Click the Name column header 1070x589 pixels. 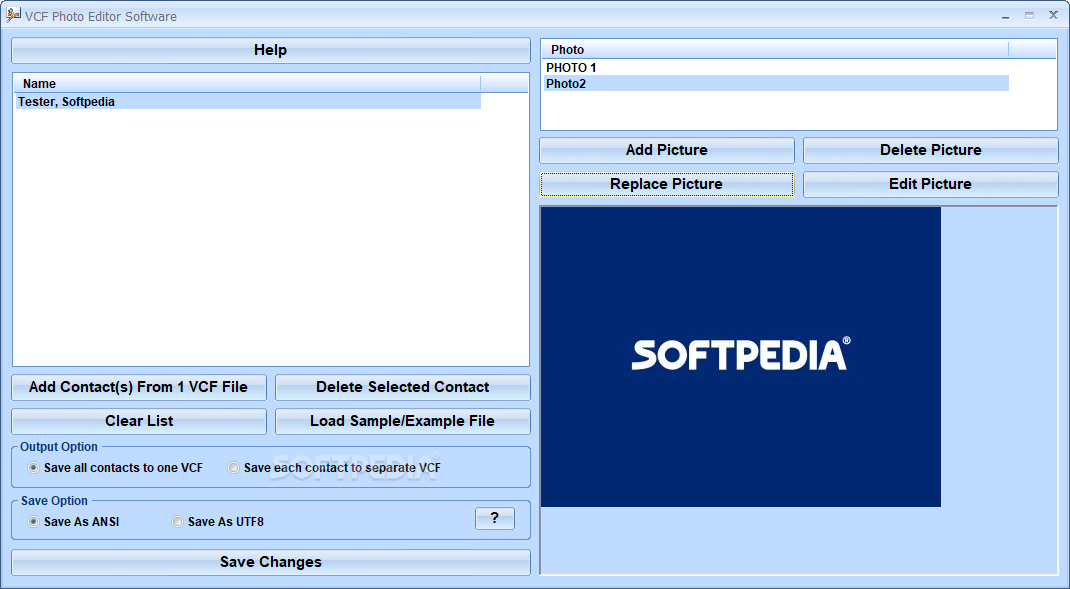tap(248, 83)
